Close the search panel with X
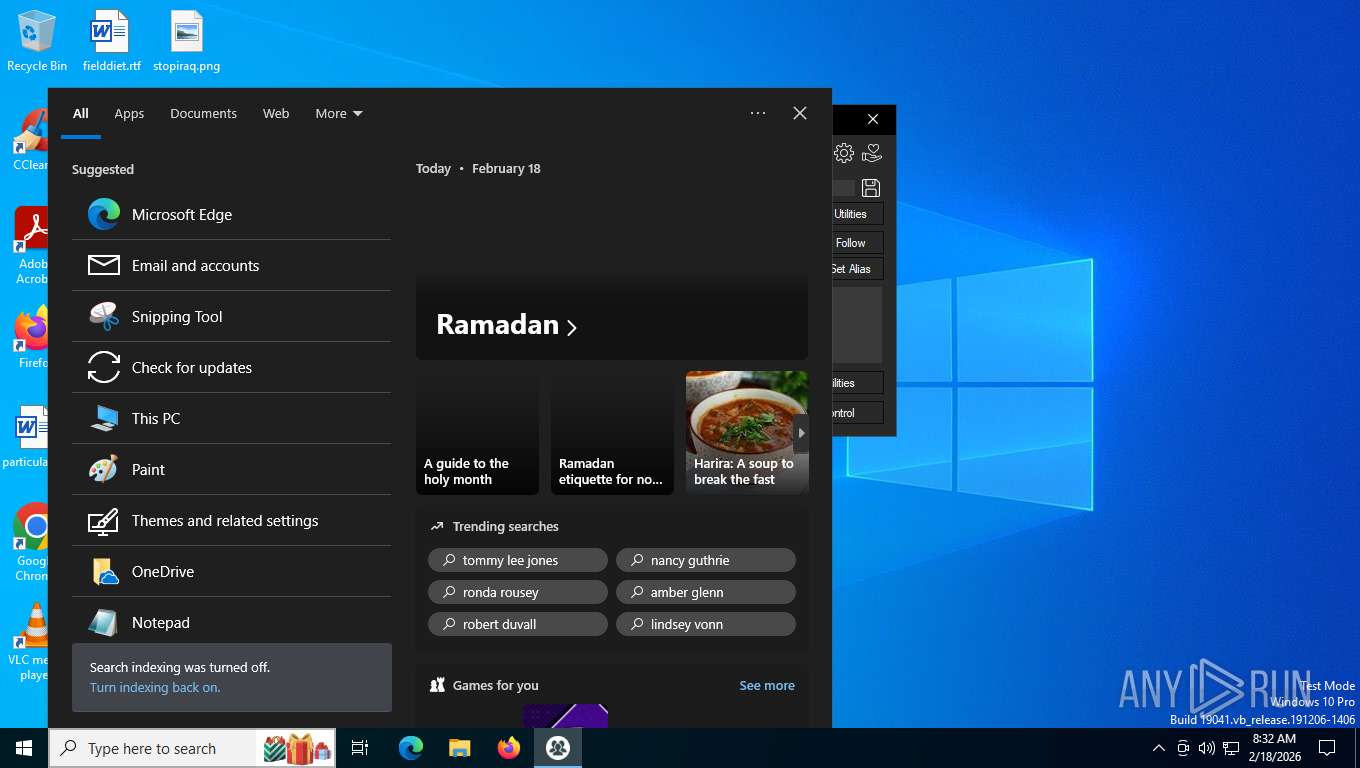The width and height of the screenshot is (1360, 768). pyautogui.click(x=800, y=113)
